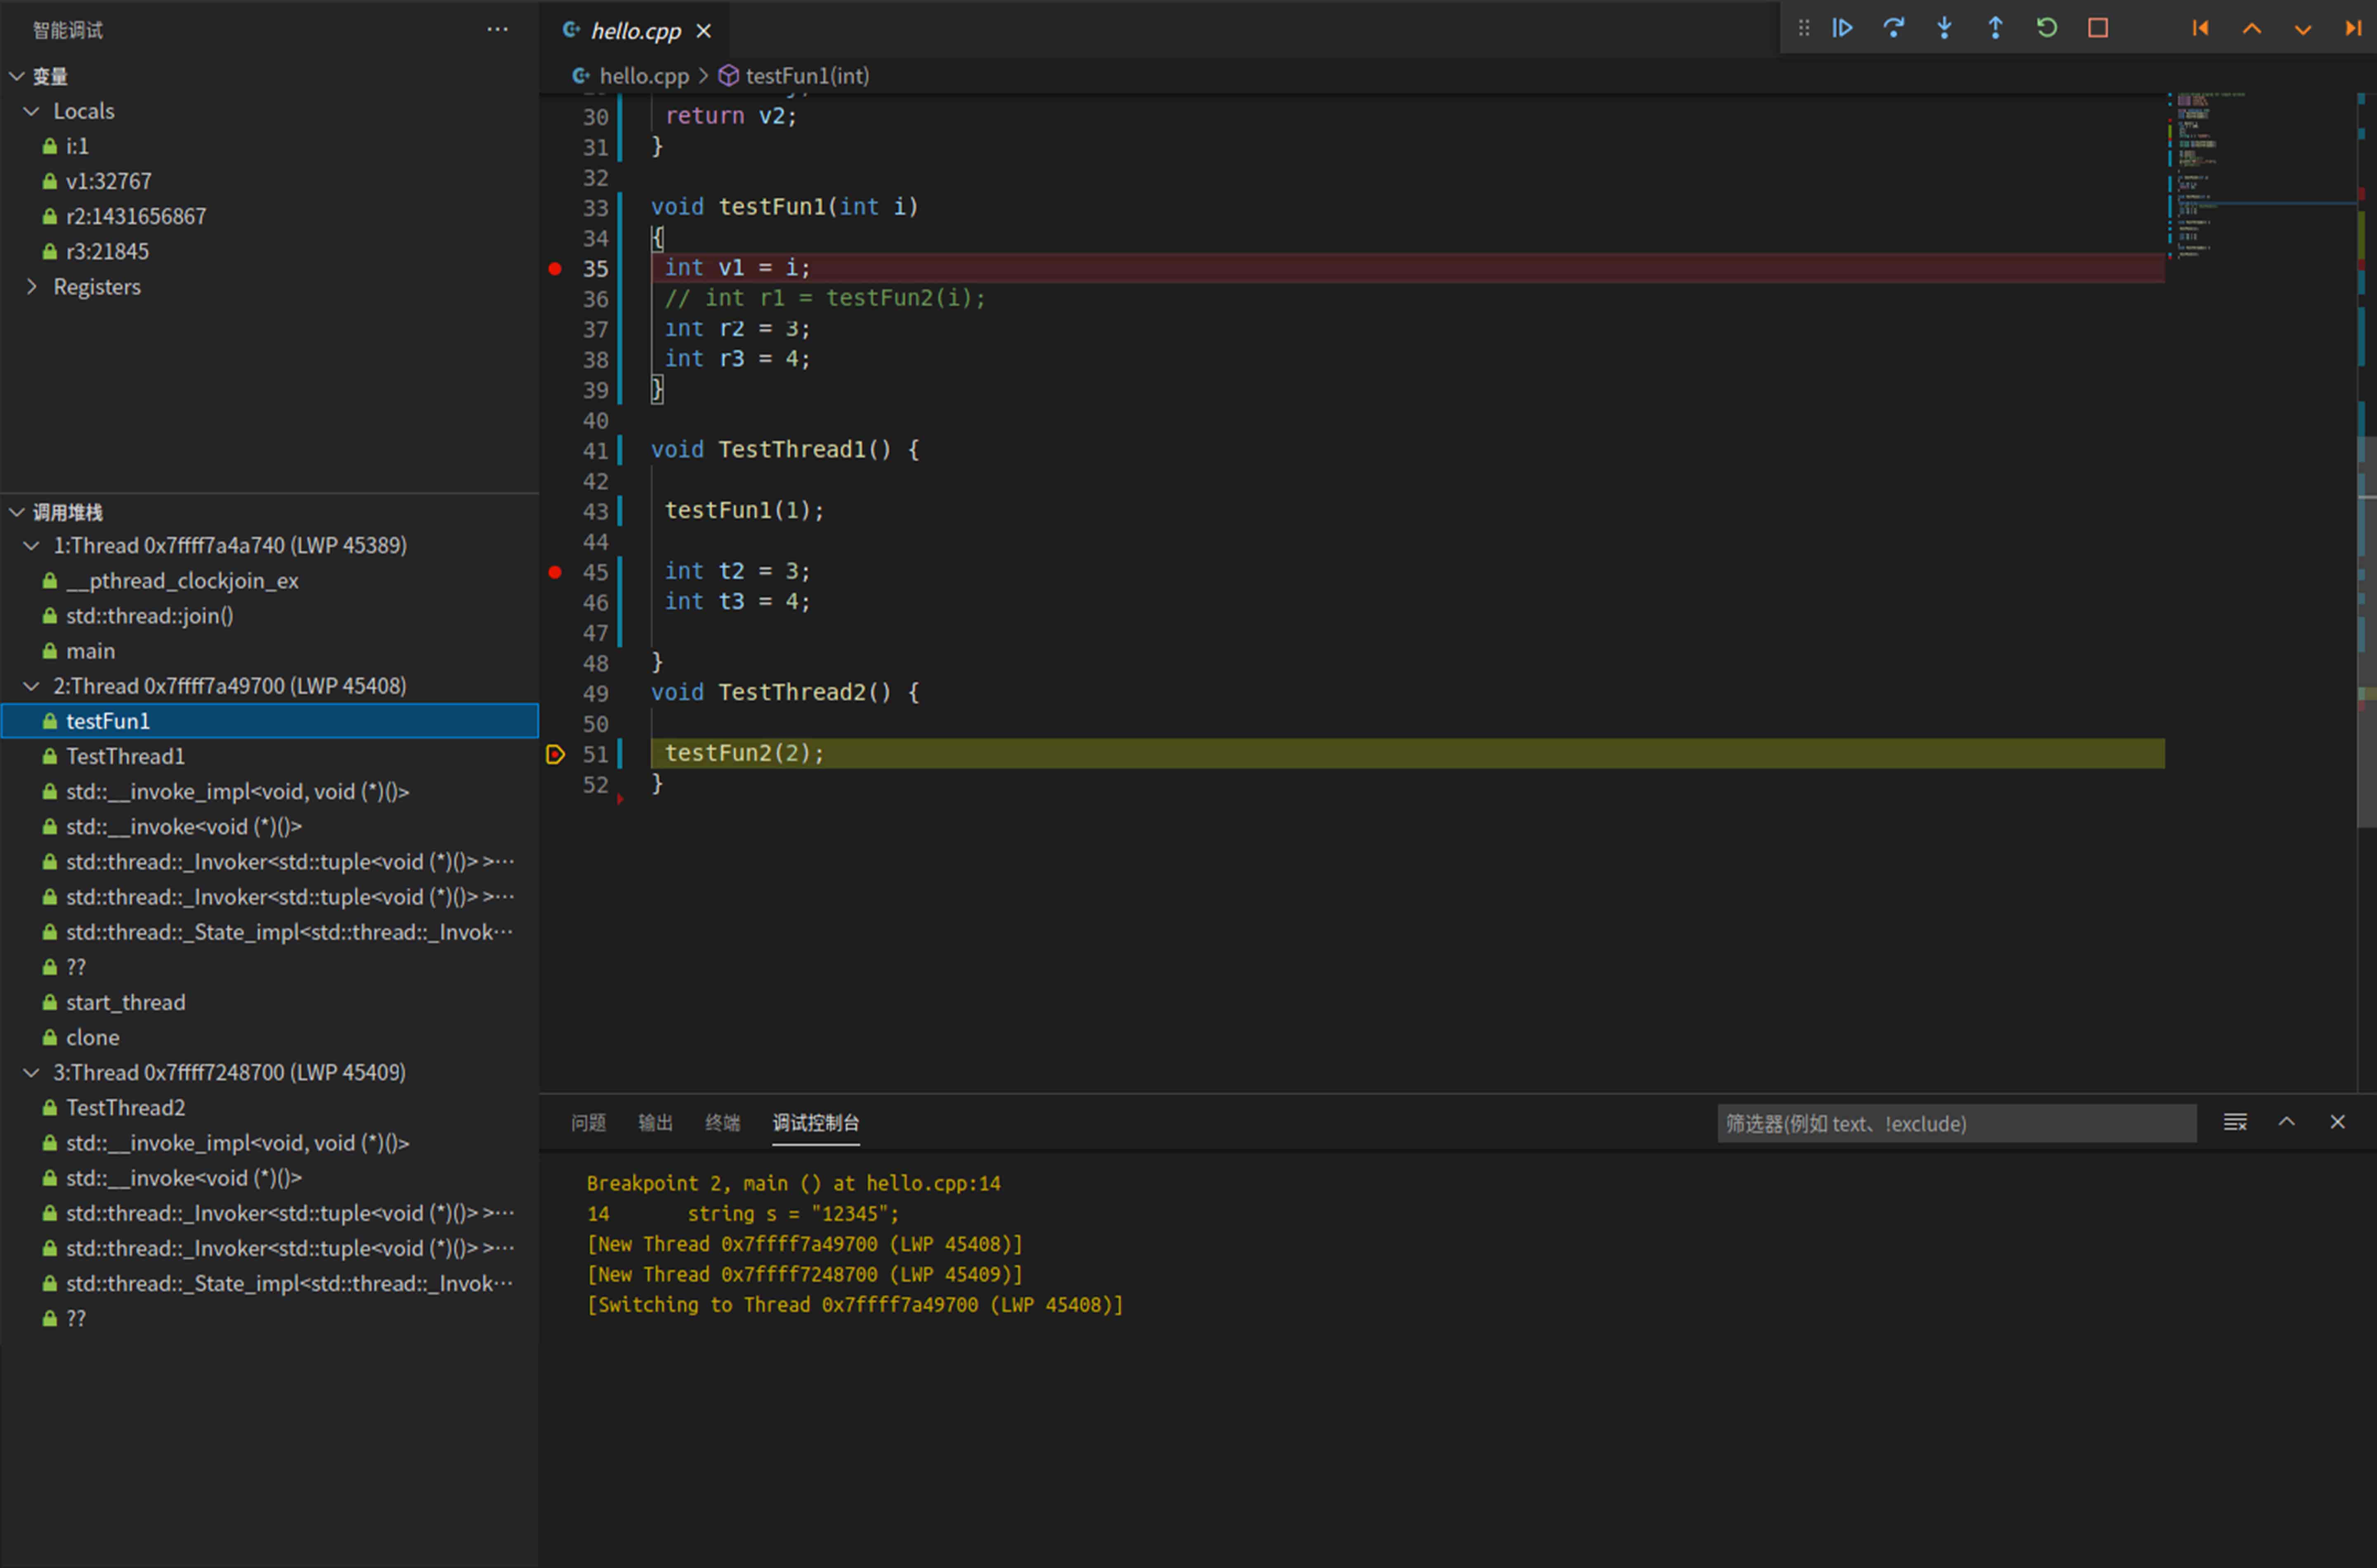2377x1568 pixels.
Task: Select the hello.cpp editor tab
Action: [635, 31]
